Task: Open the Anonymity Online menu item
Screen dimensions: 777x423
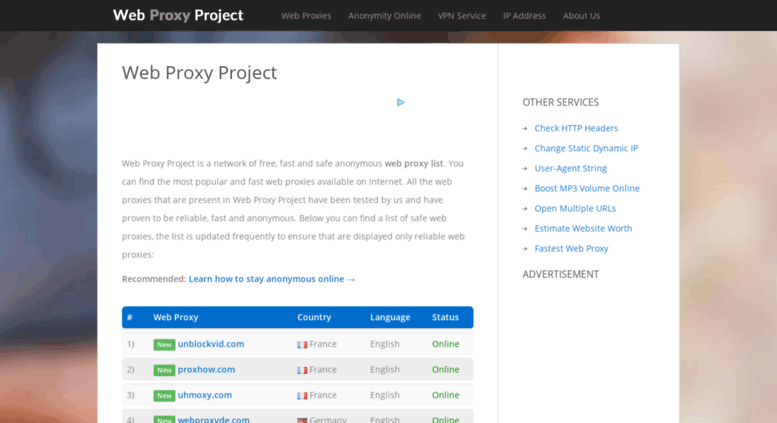Action: pos(385,16)
